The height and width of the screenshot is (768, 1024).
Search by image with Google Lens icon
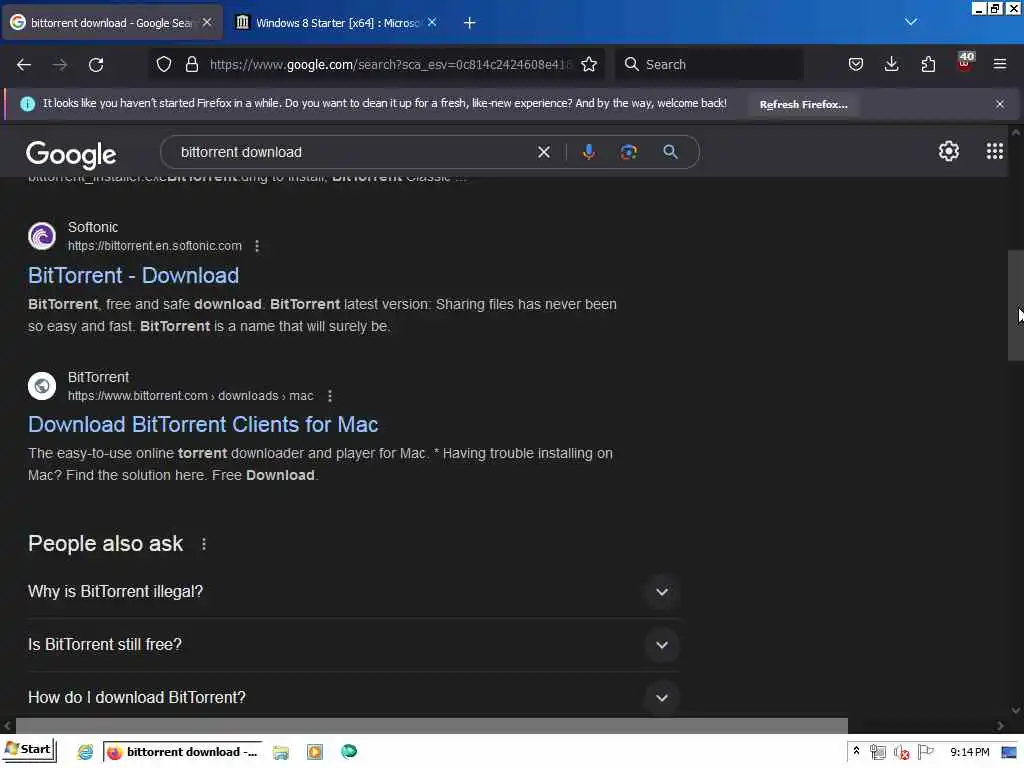click(628, 152)
